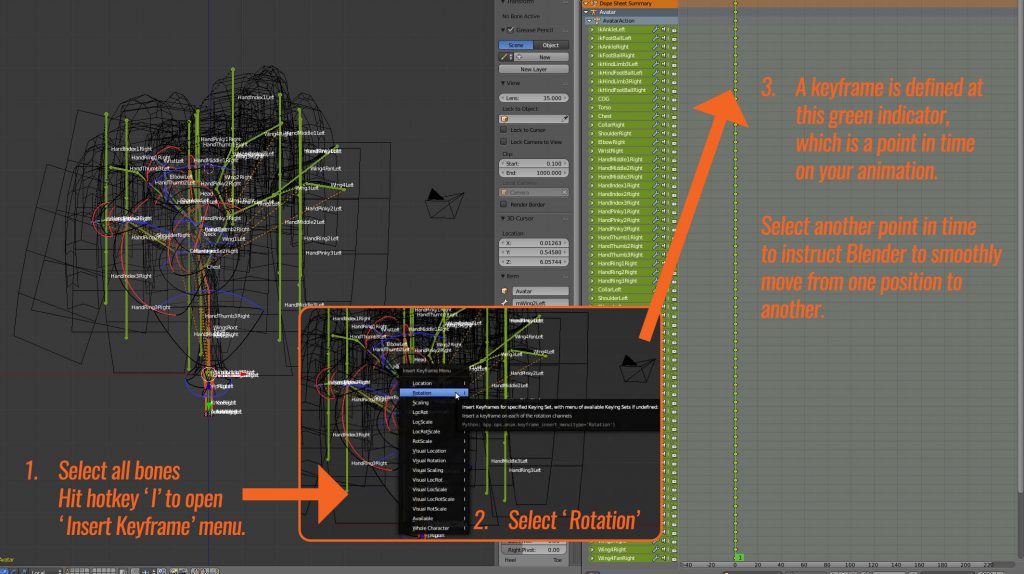
Task: Choose Location in Insert Keyframe menu
Action: [x=434, y=383]
